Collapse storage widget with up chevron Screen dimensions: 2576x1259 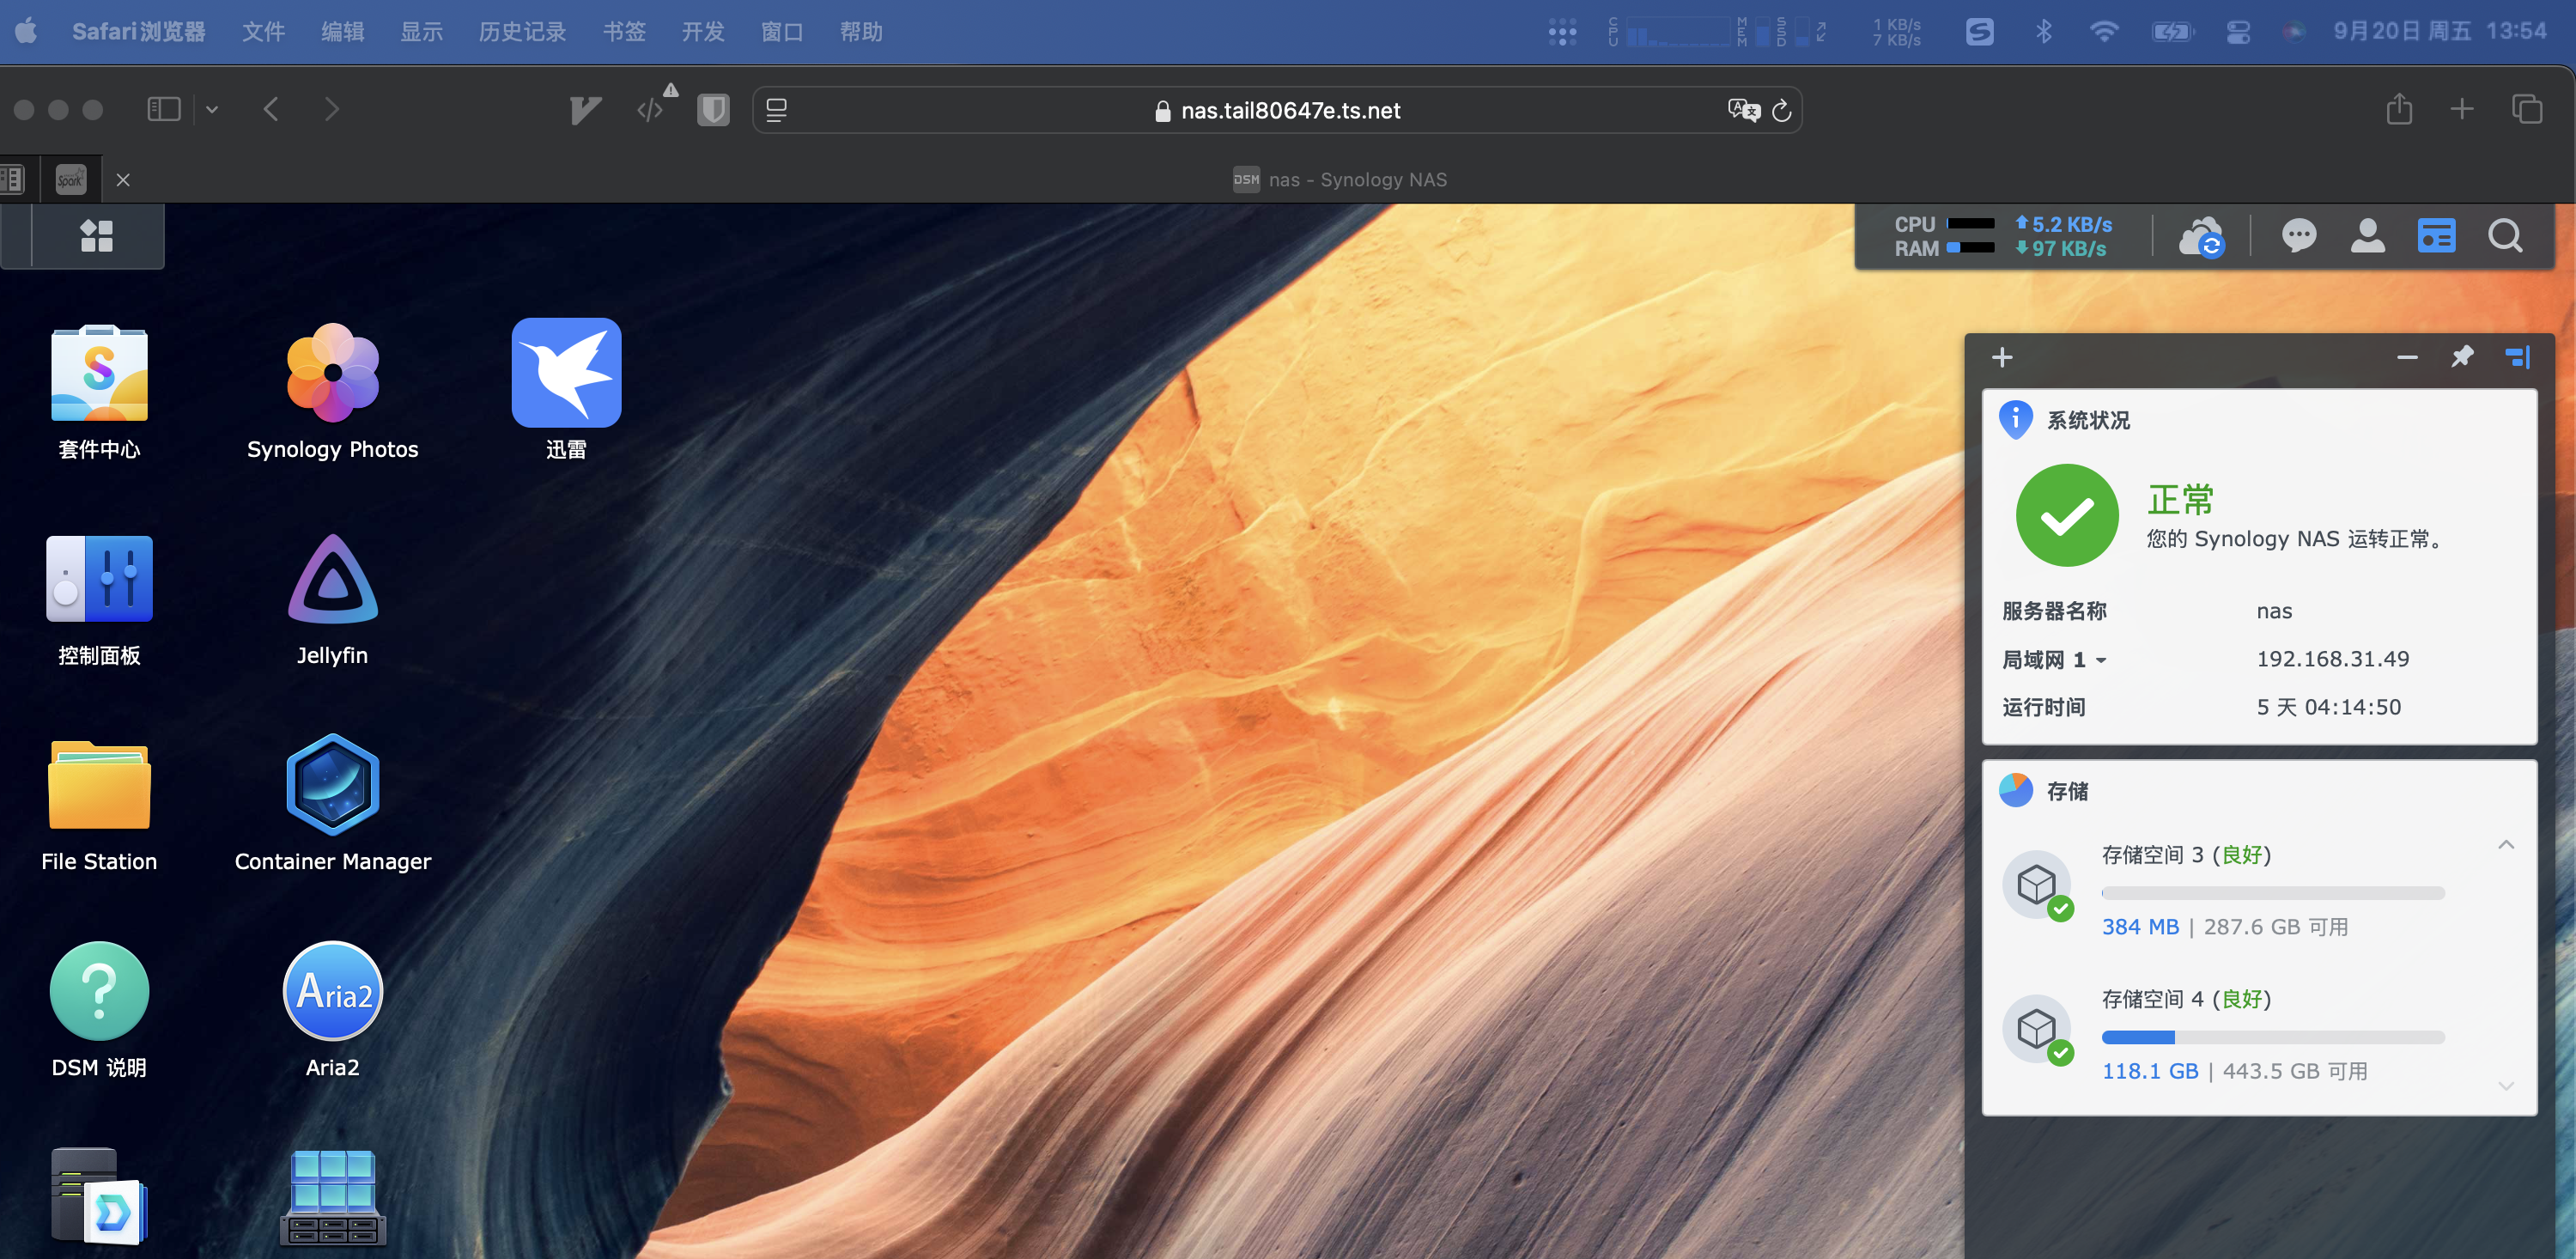(2506, 845)
